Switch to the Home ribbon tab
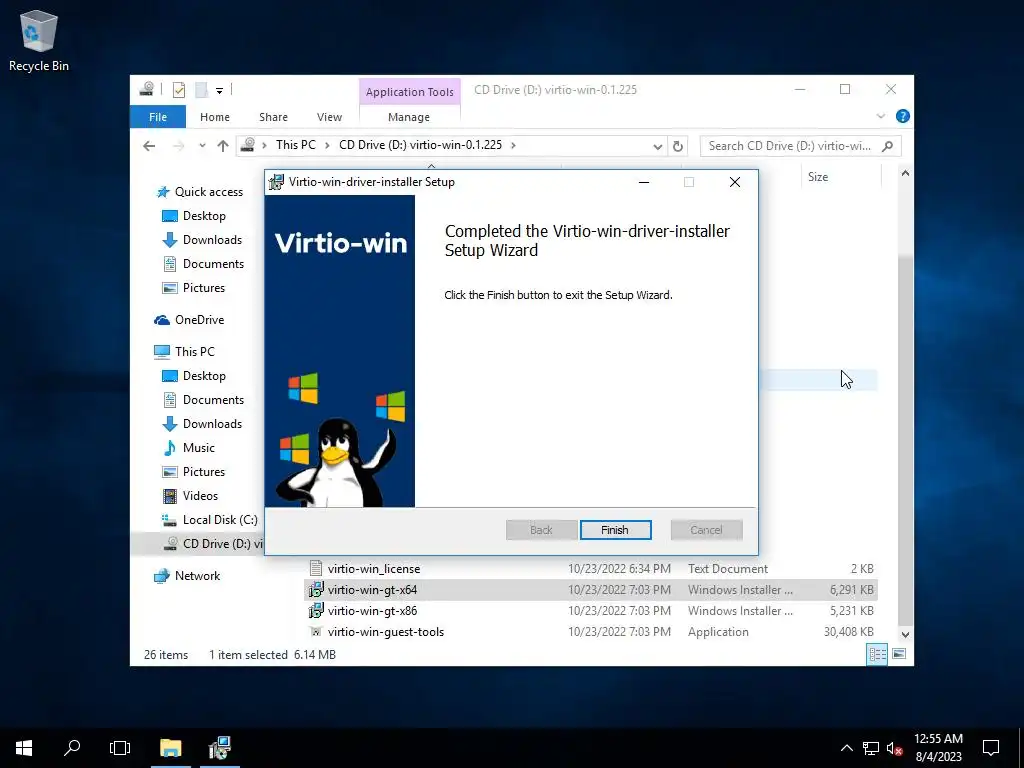This screenshot has height=768, width=1024. tap(215, 117)
